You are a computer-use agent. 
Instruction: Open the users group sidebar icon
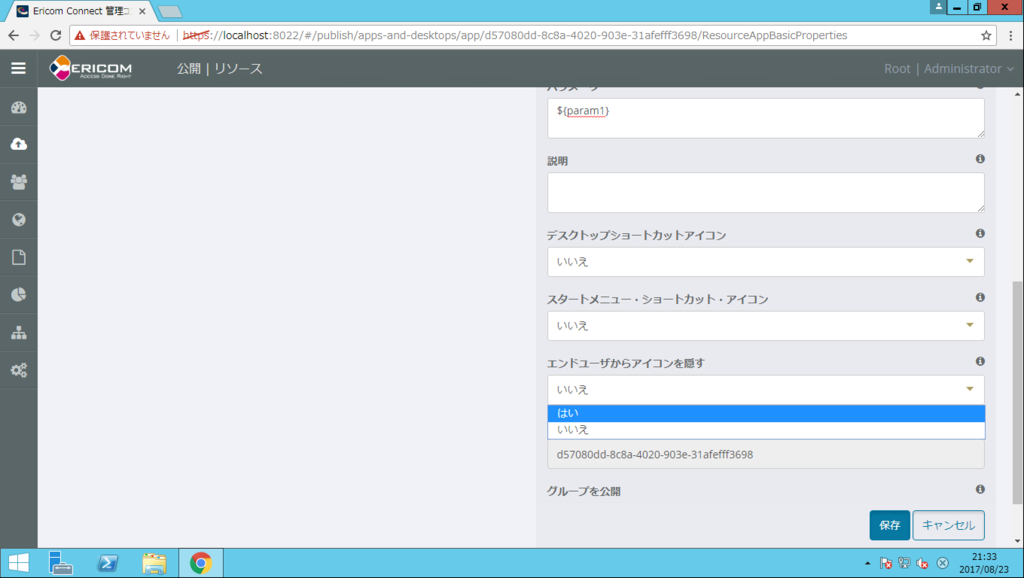tap(18, 182)
